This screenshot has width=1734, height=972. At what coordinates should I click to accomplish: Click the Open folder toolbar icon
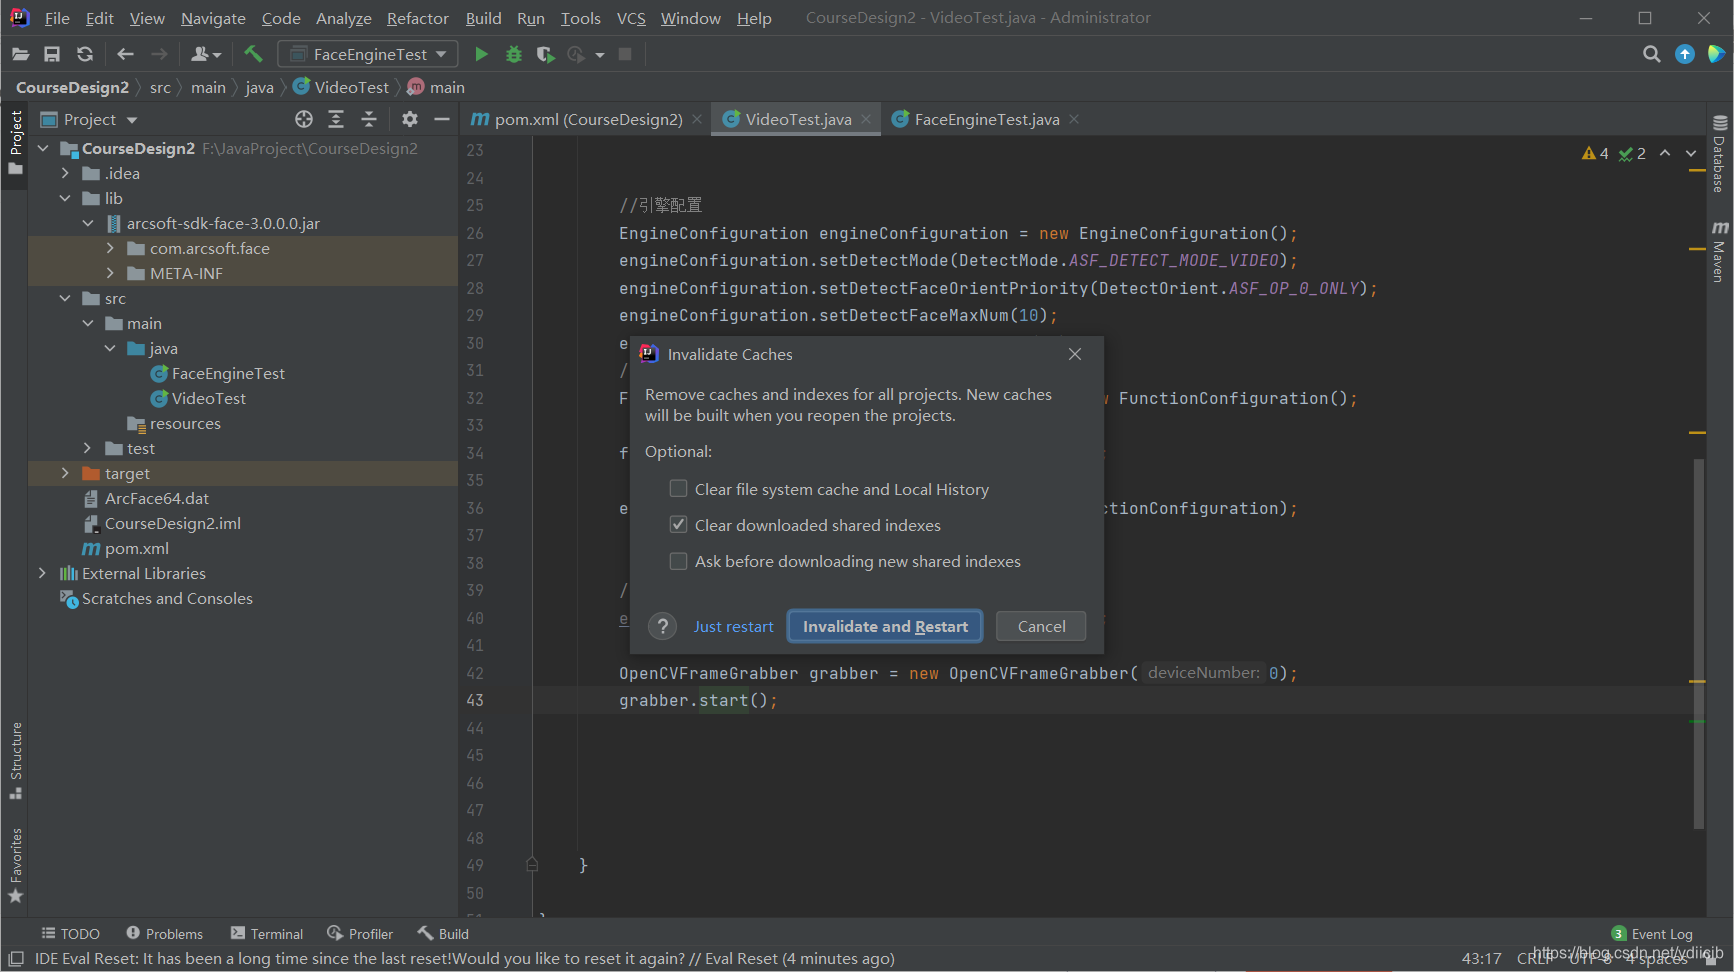click(20, 54)
